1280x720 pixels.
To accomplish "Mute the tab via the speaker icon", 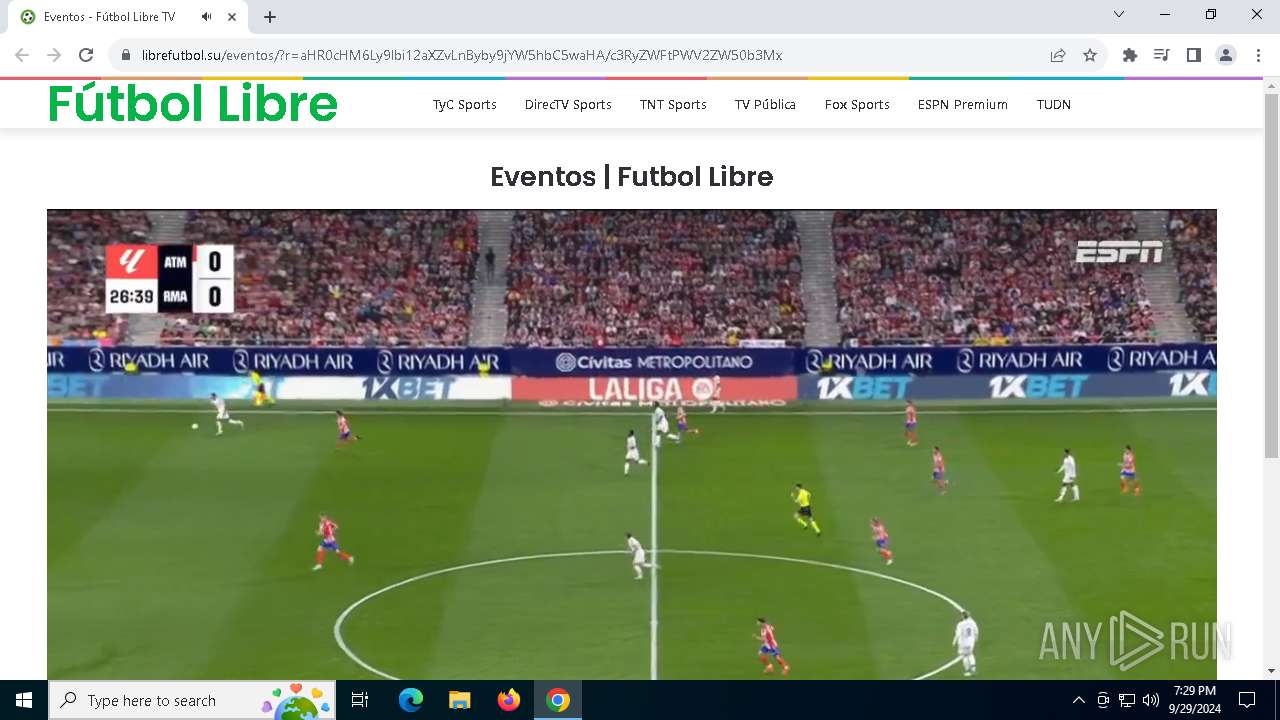I will pos(206,17).
